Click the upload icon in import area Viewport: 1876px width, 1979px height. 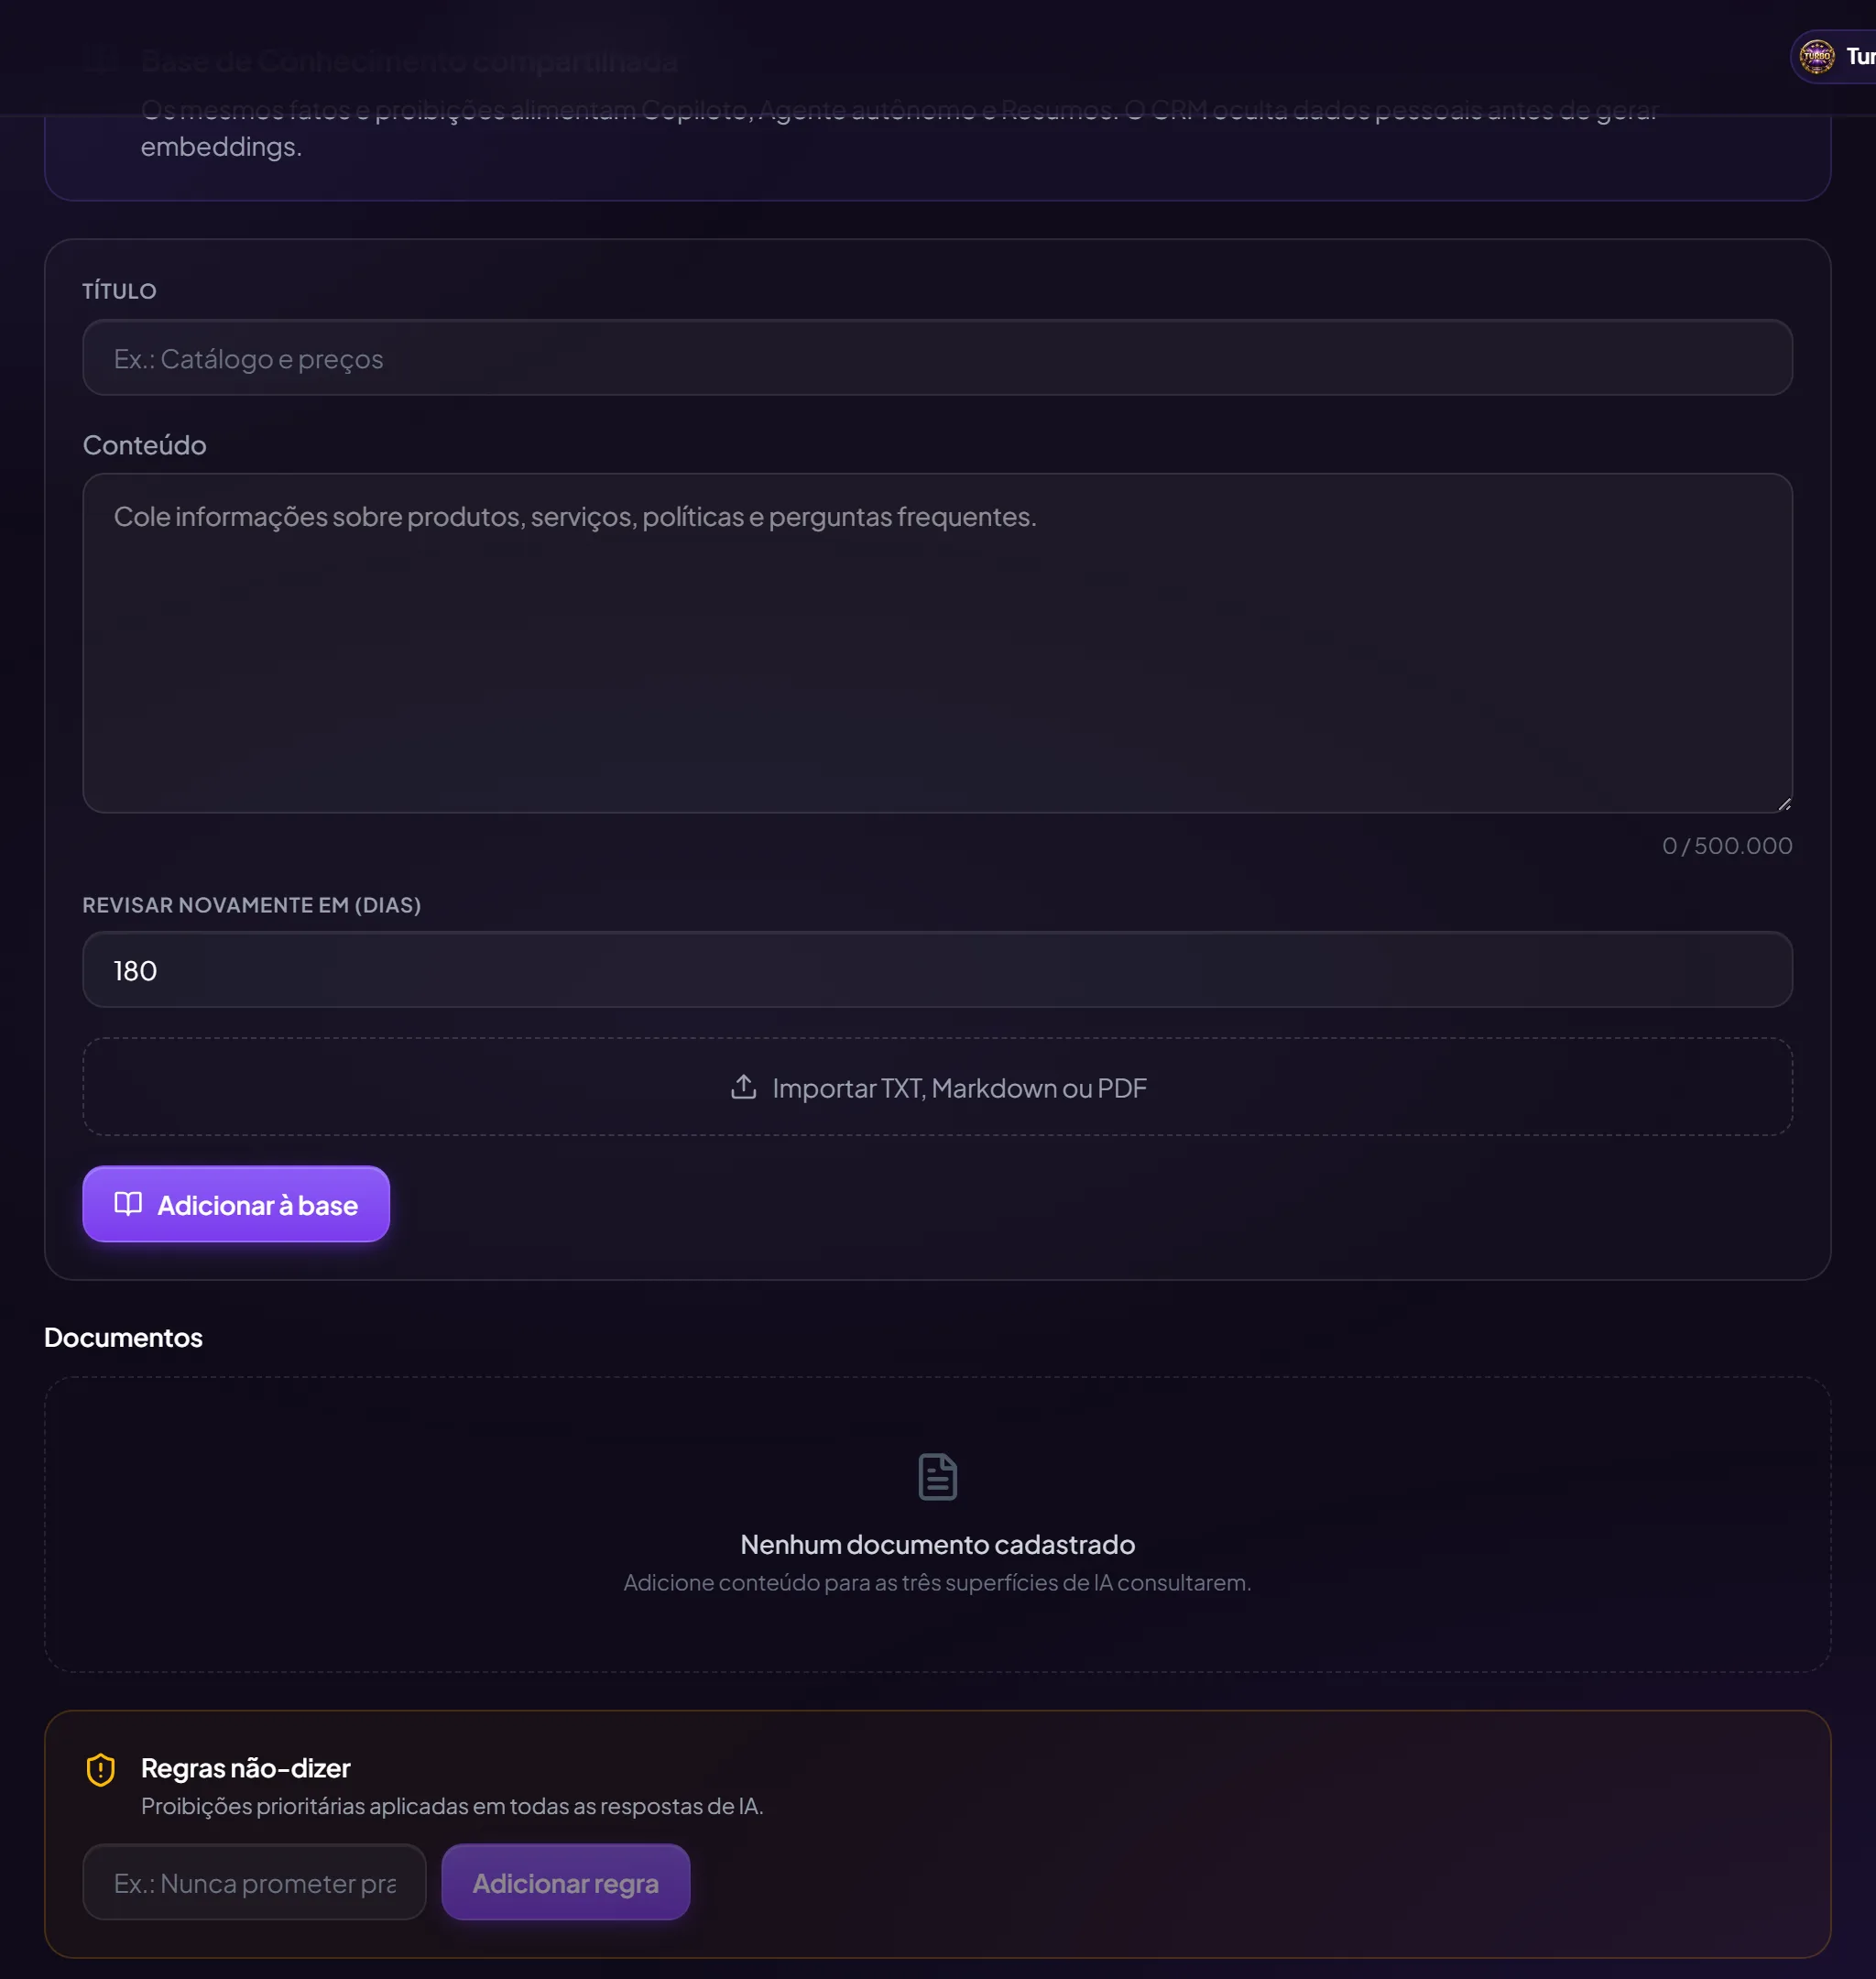743,1087
